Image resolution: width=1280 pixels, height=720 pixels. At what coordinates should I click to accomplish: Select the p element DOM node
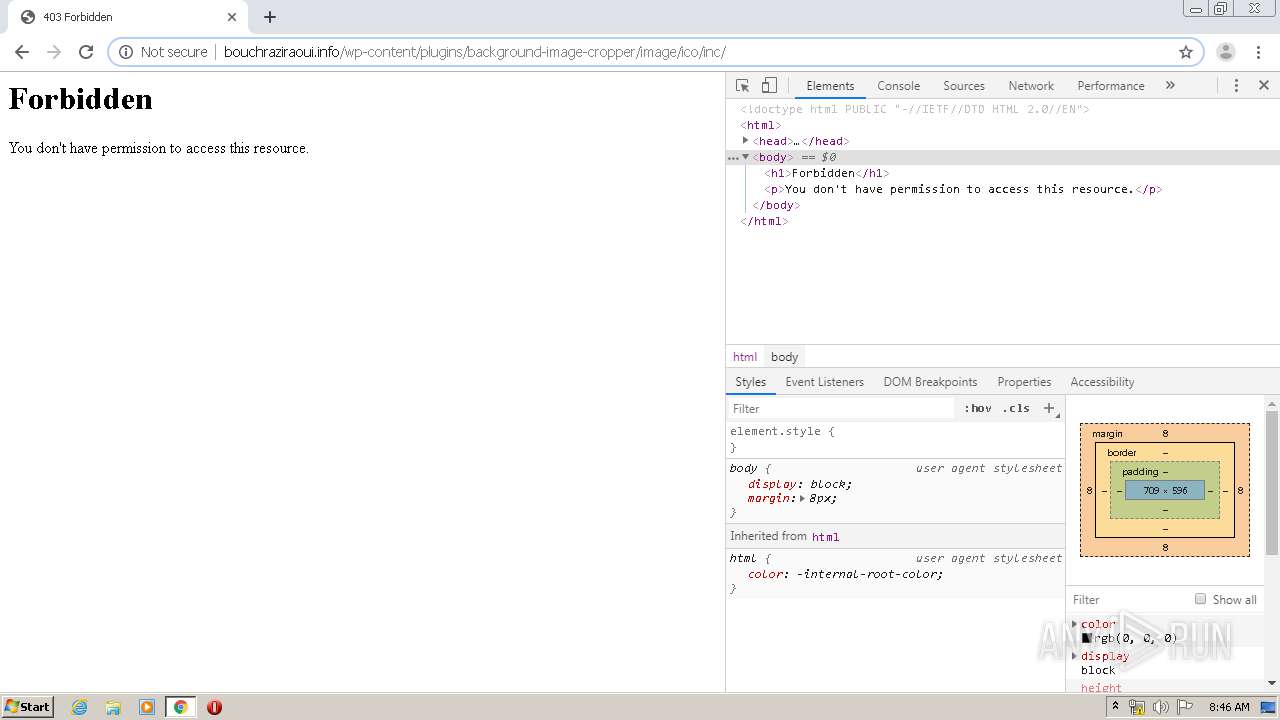tap(963, 189)
